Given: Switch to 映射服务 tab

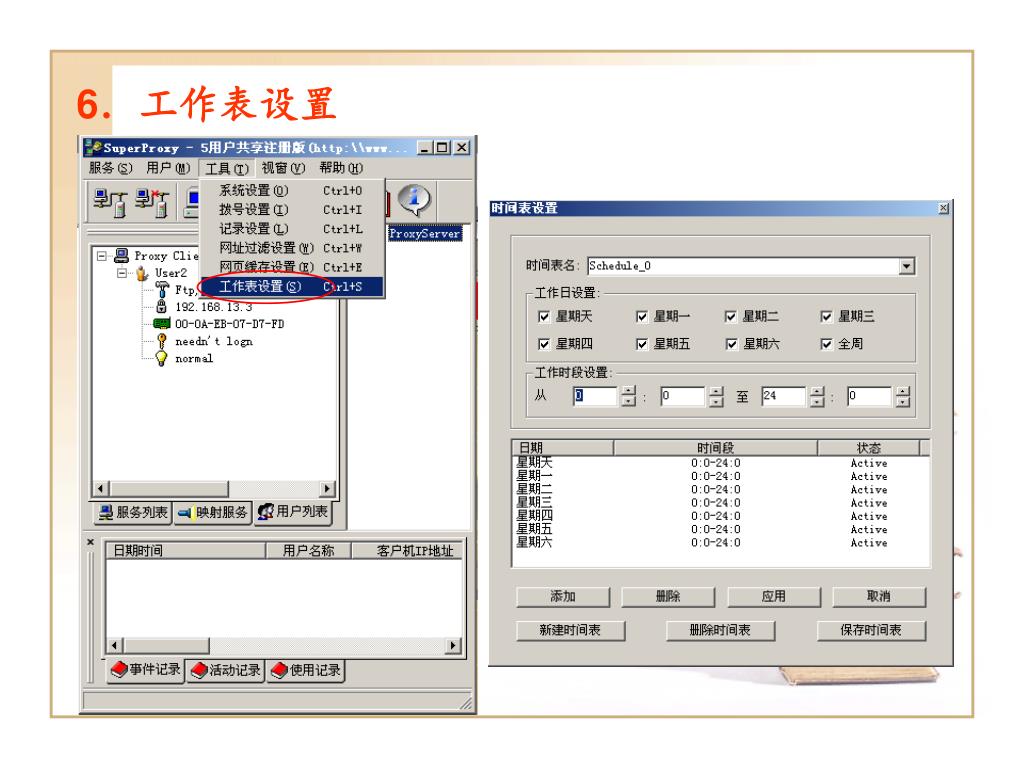Looking at the screenshot, I should coord(213,513).
